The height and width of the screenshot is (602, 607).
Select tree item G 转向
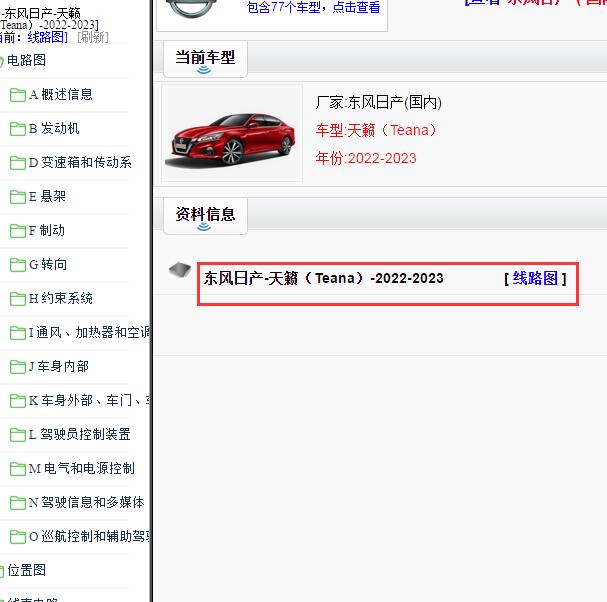[x=48, y=265]
